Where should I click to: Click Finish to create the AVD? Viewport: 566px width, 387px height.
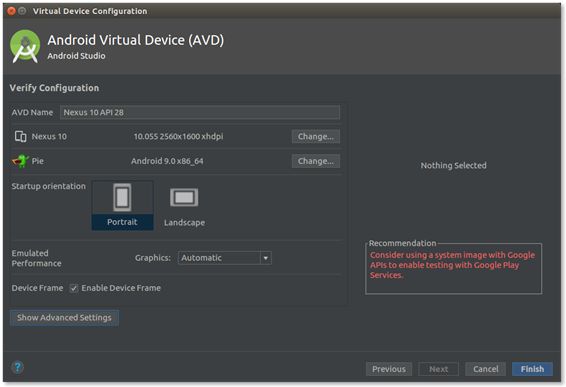(x=532, y=369)
